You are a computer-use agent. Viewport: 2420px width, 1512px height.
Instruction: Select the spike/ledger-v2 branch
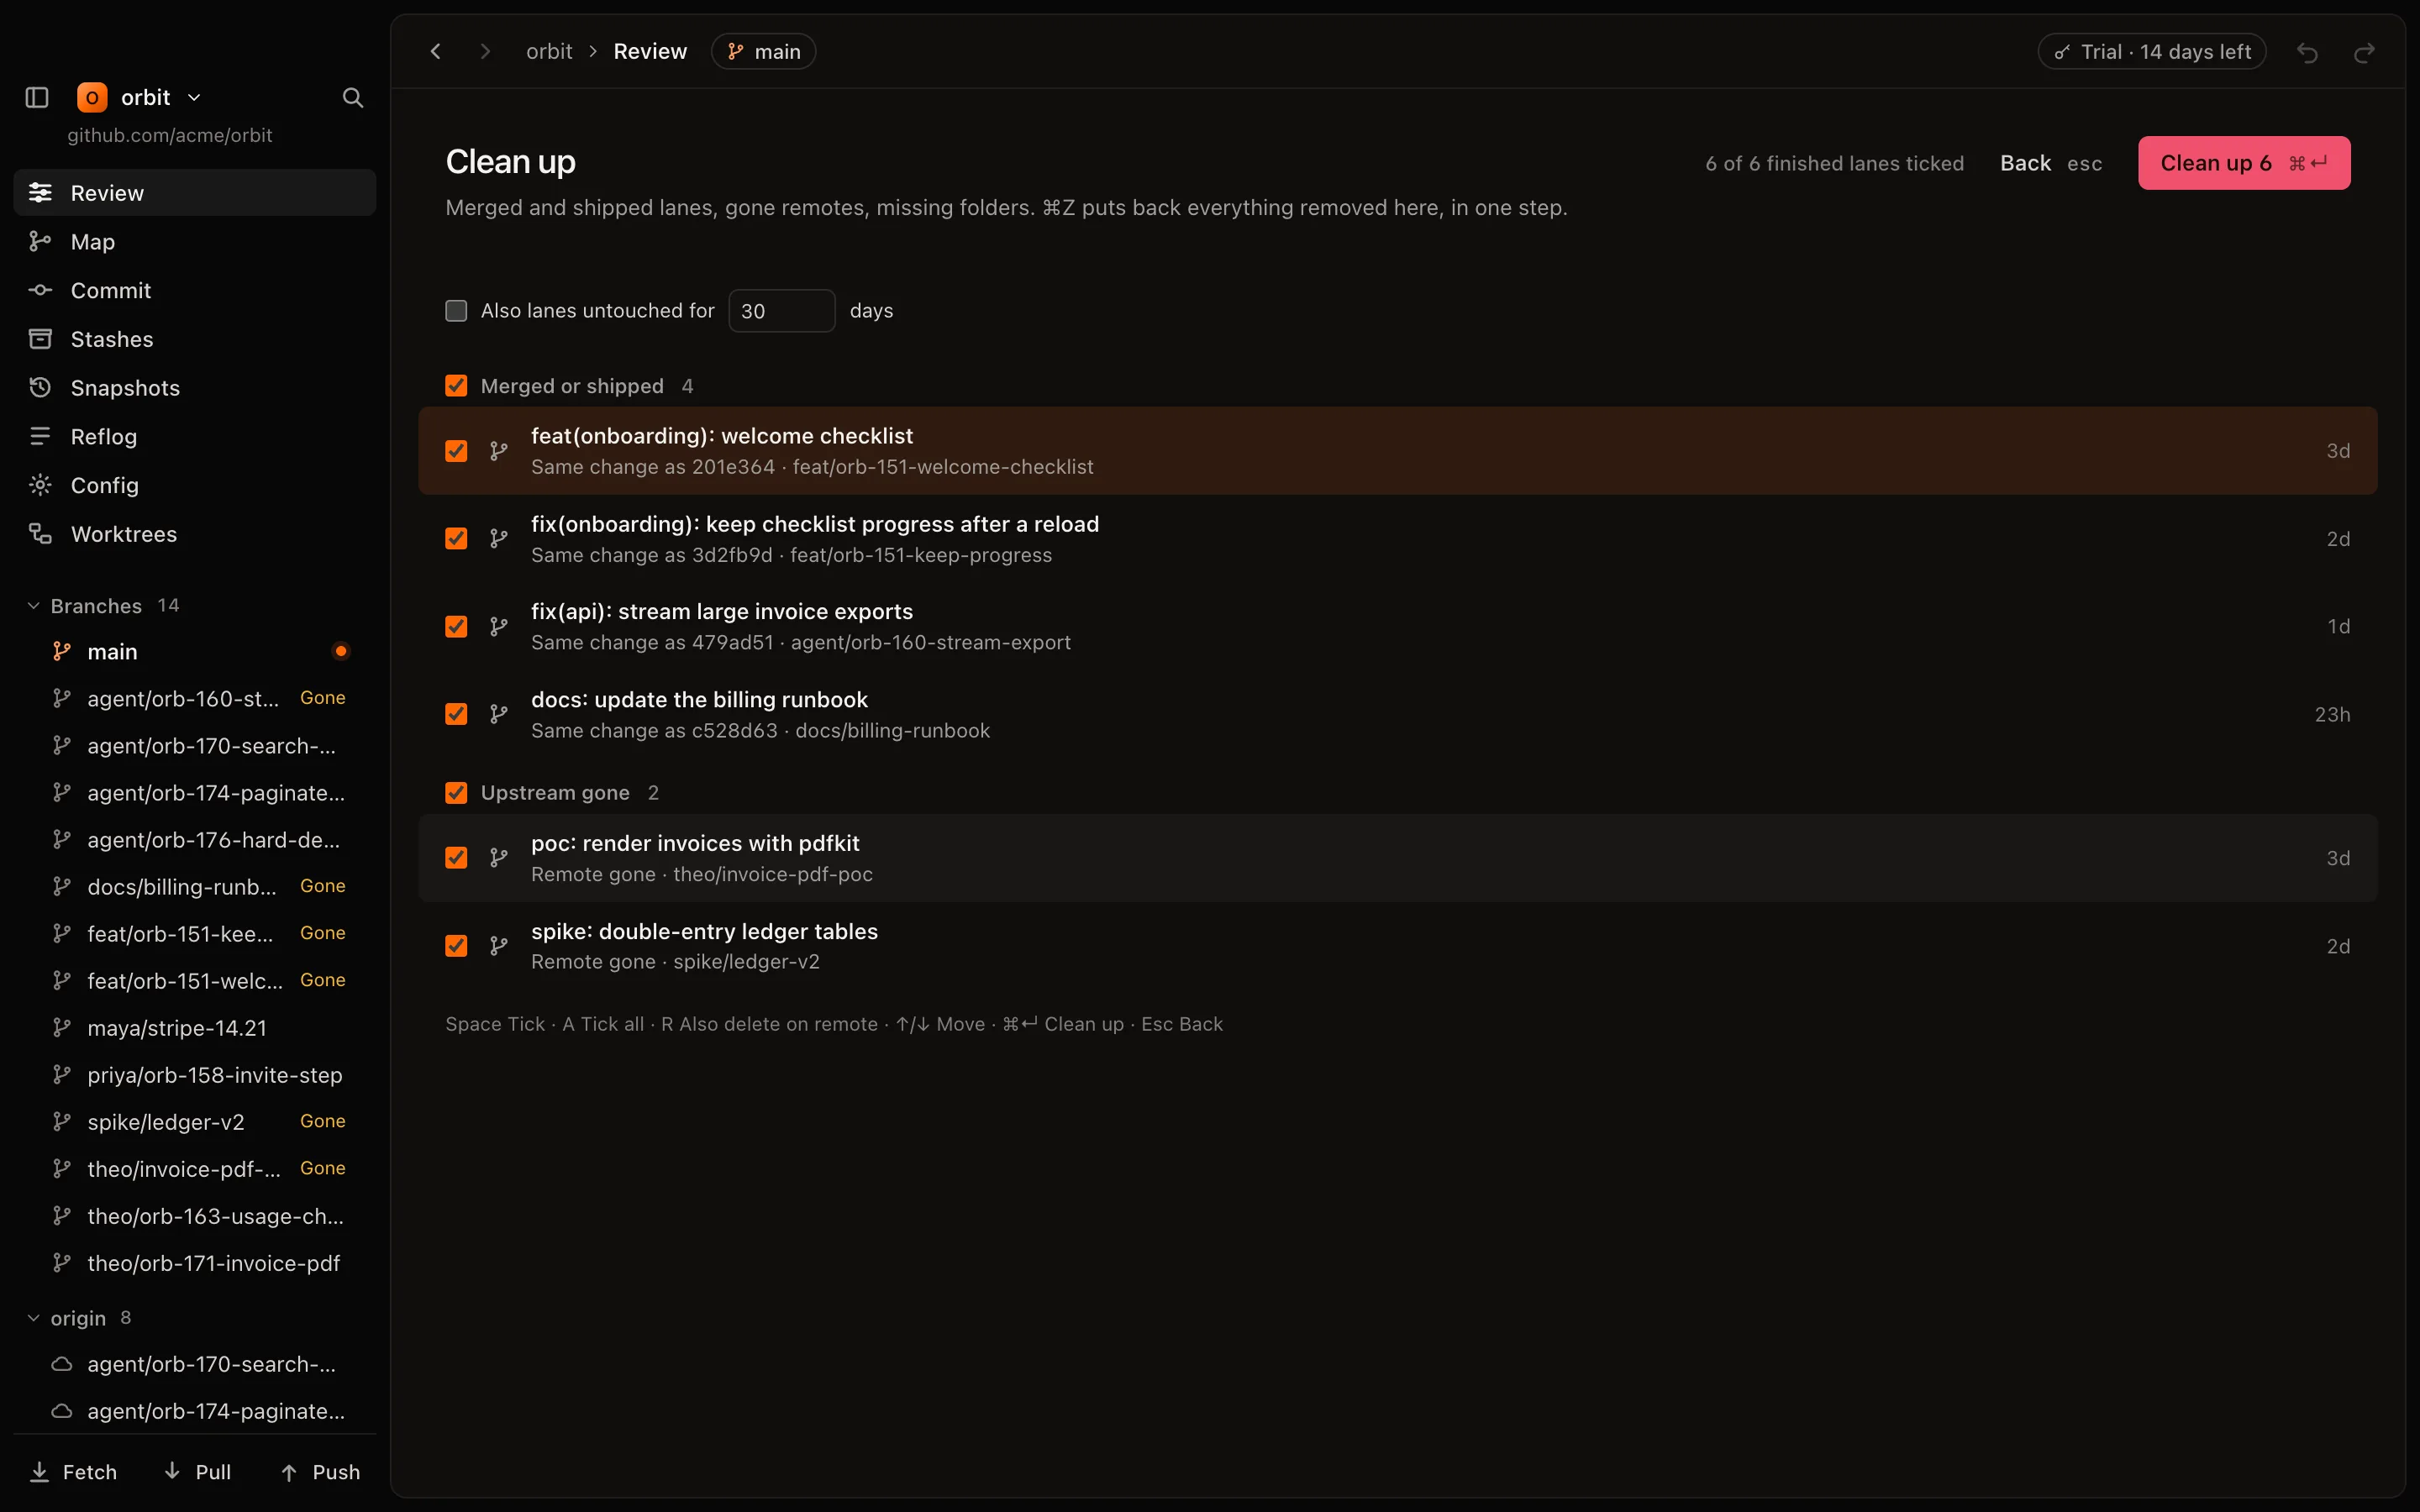(x=195, y=1122)
